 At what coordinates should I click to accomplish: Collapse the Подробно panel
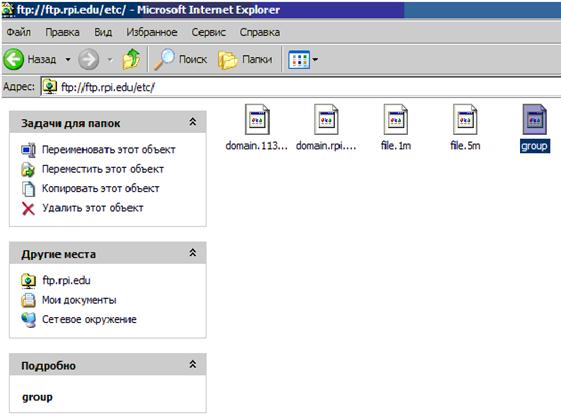192,365
